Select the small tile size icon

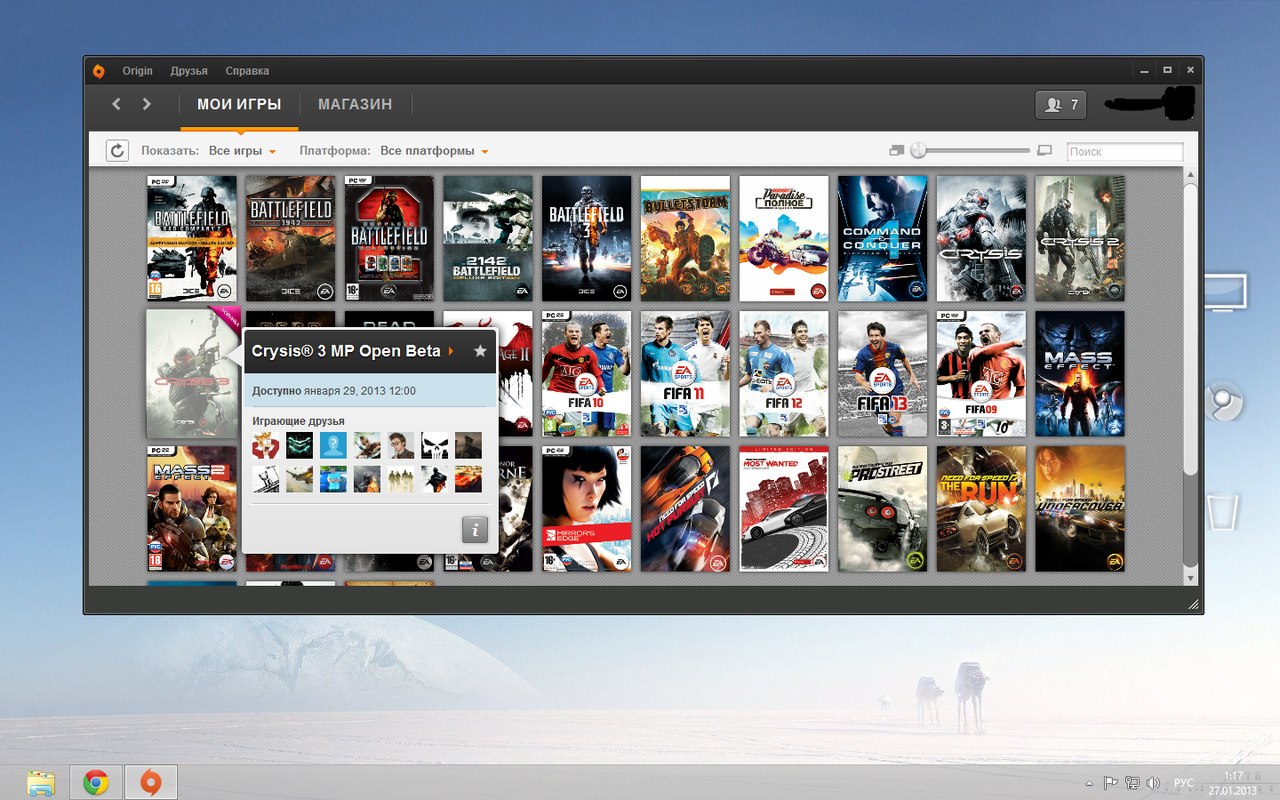896,151
